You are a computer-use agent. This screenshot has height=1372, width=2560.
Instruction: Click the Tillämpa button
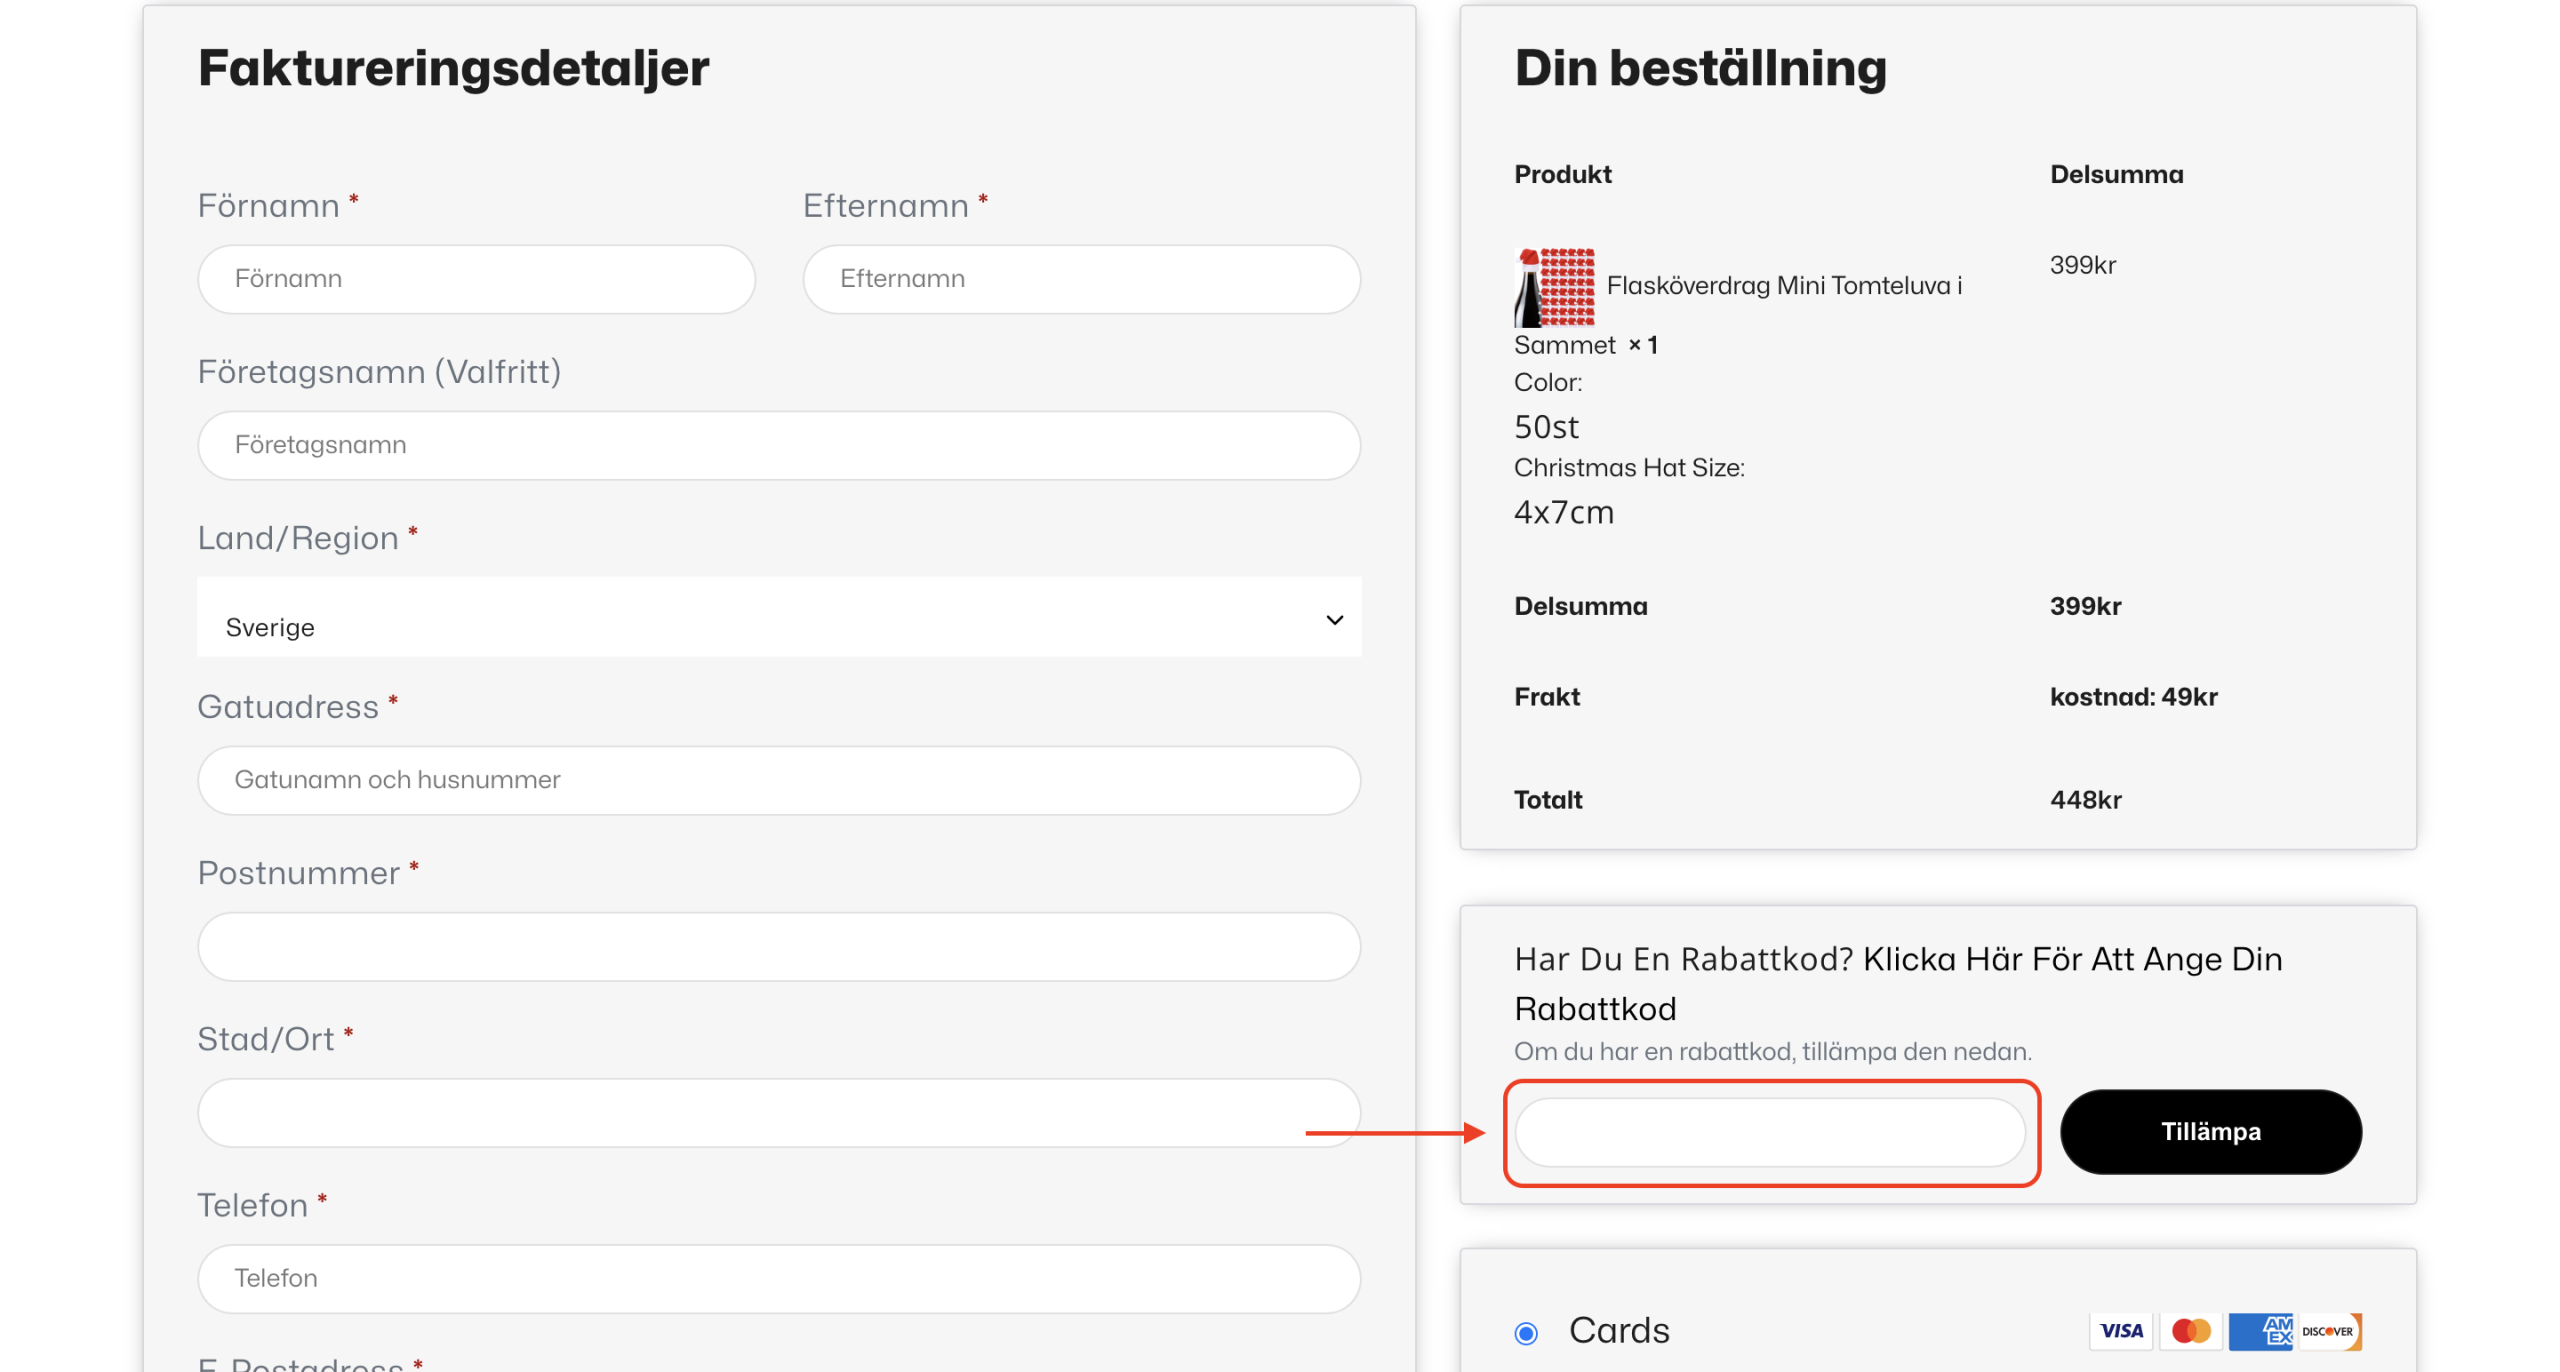click(x=2211, y=1132)
